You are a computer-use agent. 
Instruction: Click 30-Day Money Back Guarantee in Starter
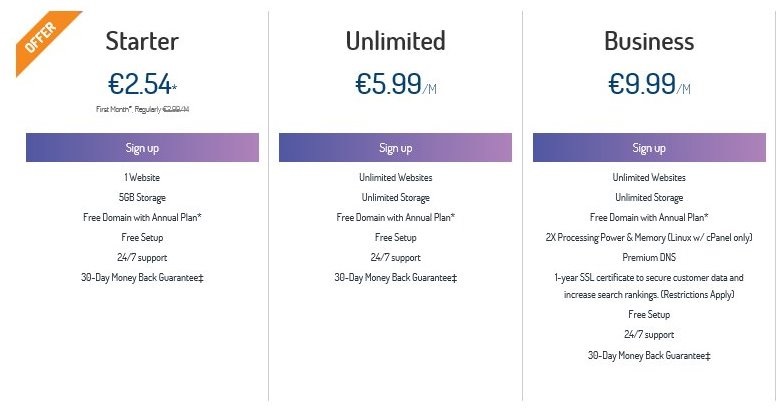[142, 278]
